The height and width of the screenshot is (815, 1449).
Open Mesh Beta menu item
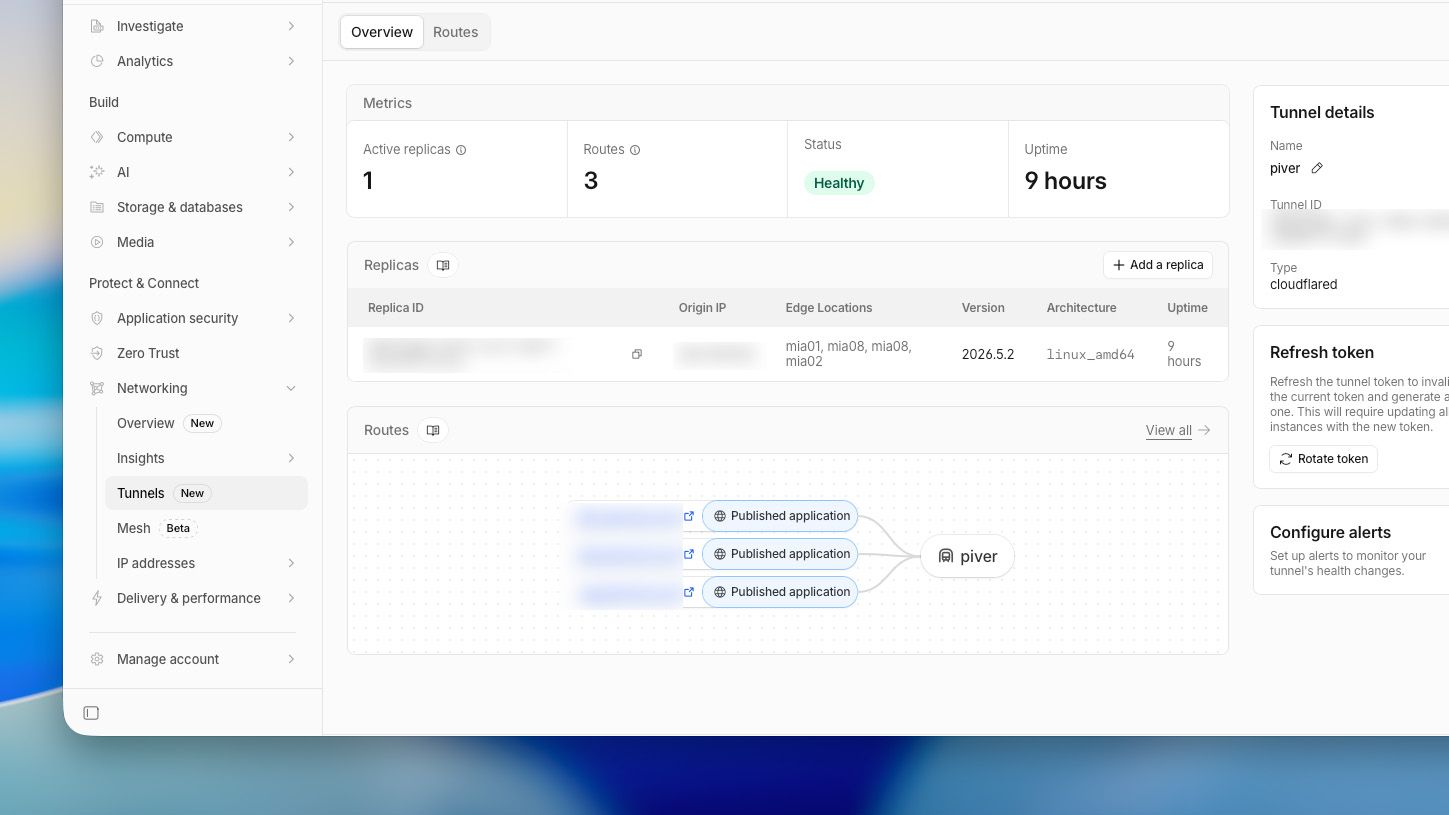[206, 528]
